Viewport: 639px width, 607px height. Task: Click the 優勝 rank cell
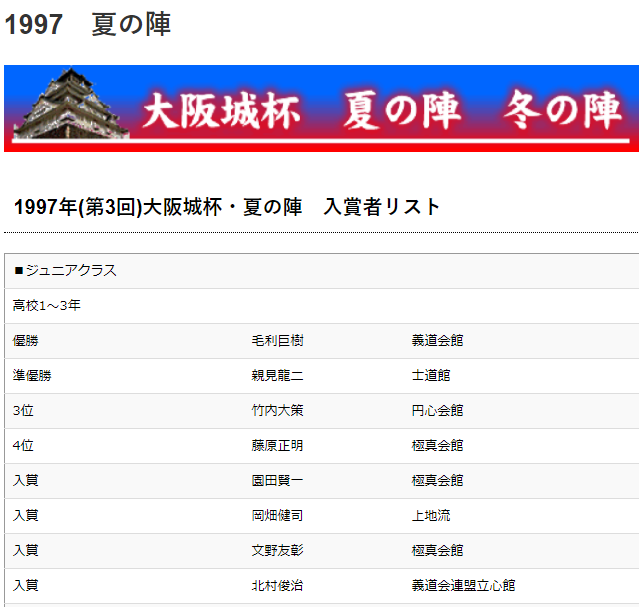pos(25,340)
